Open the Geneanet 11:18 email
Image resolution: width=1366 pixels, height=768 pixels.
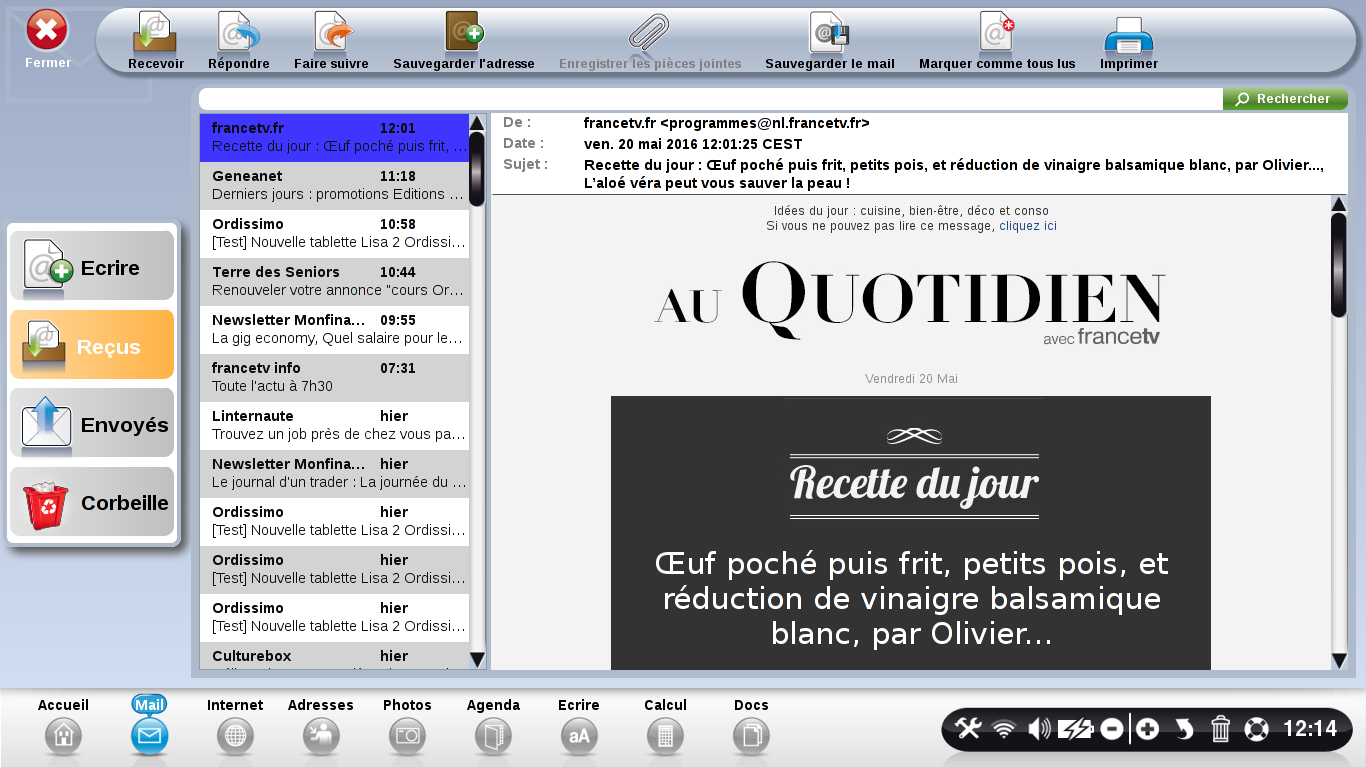[334, 186]
